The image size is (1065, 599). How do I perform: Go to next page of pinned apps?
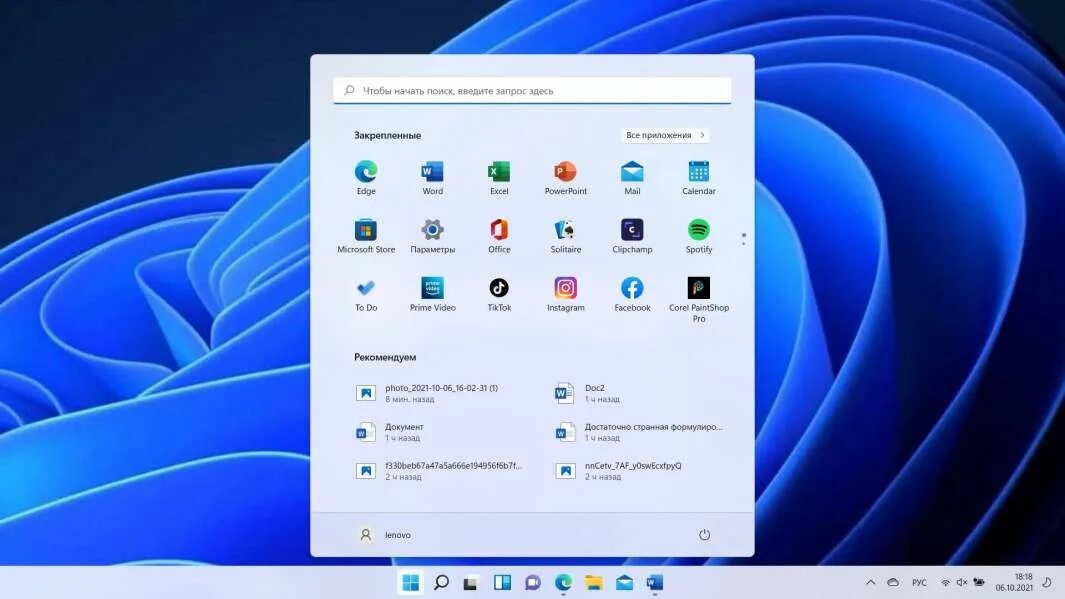[744, 243]
